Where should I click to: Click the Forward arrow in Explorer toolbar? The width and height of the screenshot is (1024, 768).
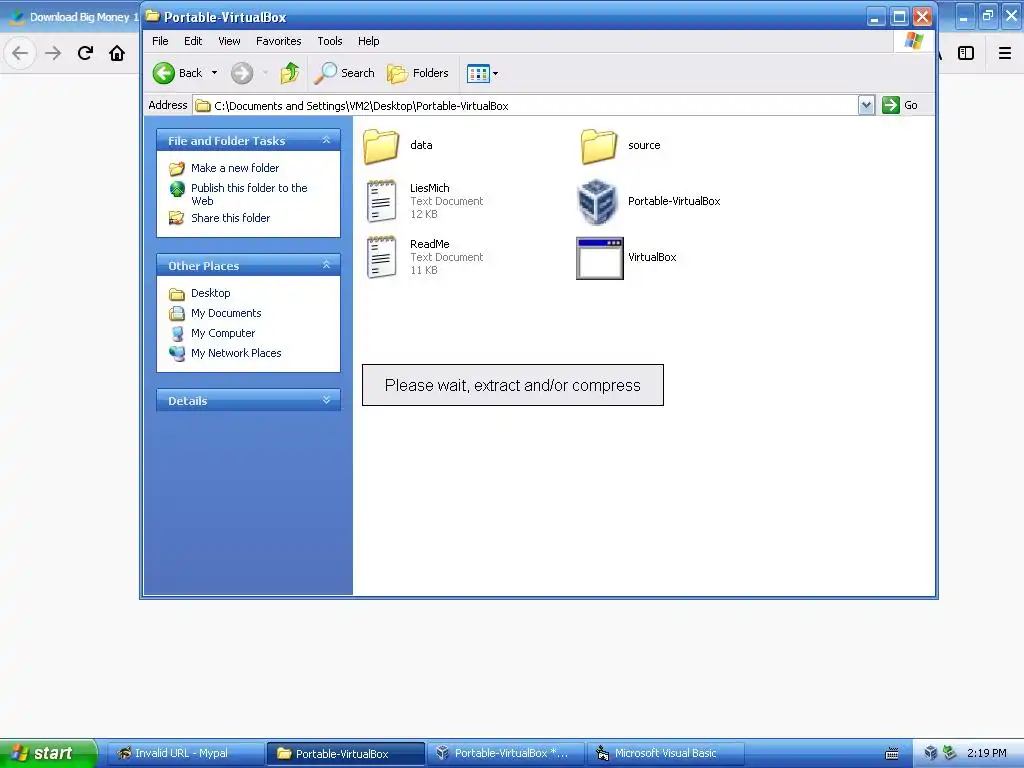tap(242, 73)
